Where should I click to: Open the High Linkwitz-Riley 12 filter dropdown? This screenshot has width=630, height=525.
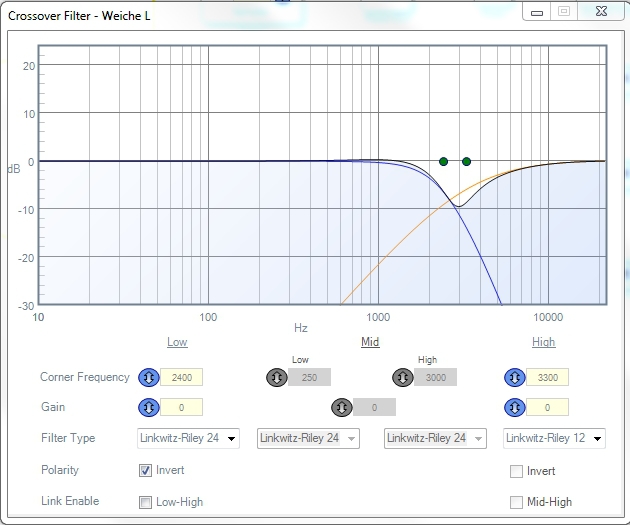554,438
